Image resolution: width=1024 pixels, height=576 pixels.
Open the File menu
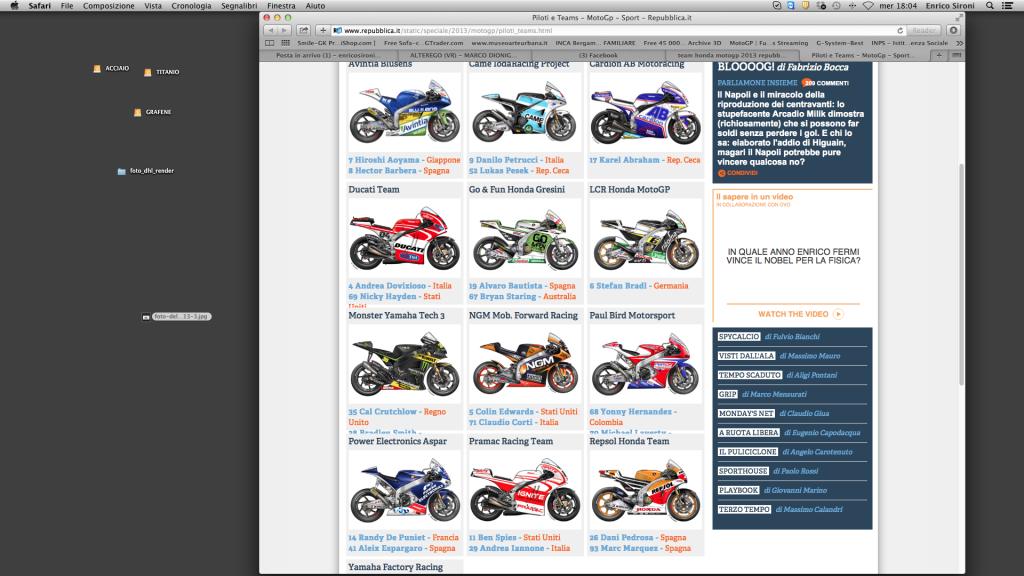pos(67,5)
